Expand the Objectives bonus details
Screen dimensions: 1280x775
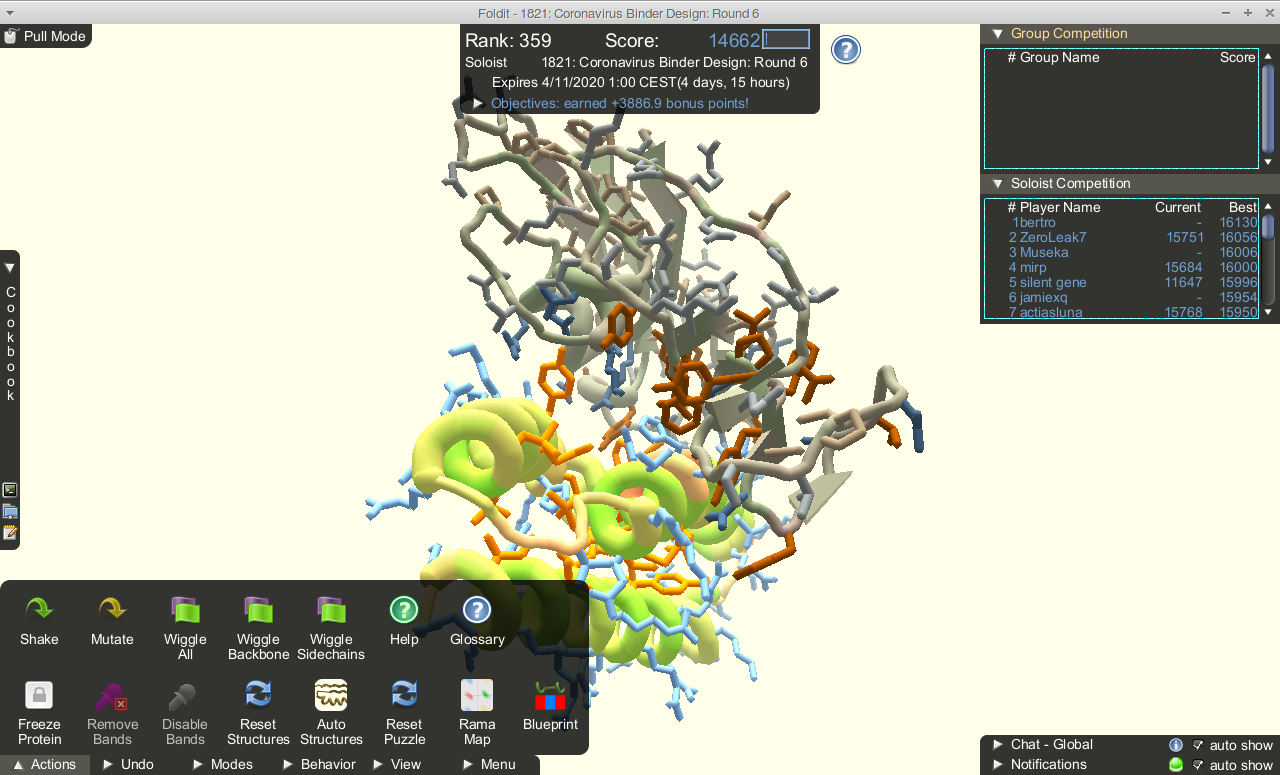click(x=479, y=103)
